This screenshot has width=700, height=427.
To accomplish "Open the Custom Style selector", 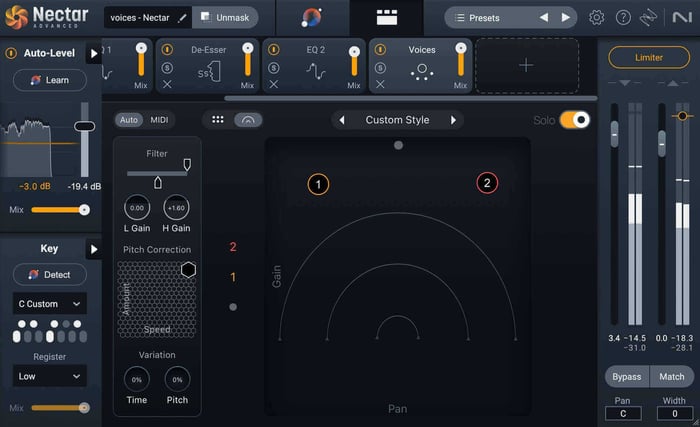I will 397,120.
